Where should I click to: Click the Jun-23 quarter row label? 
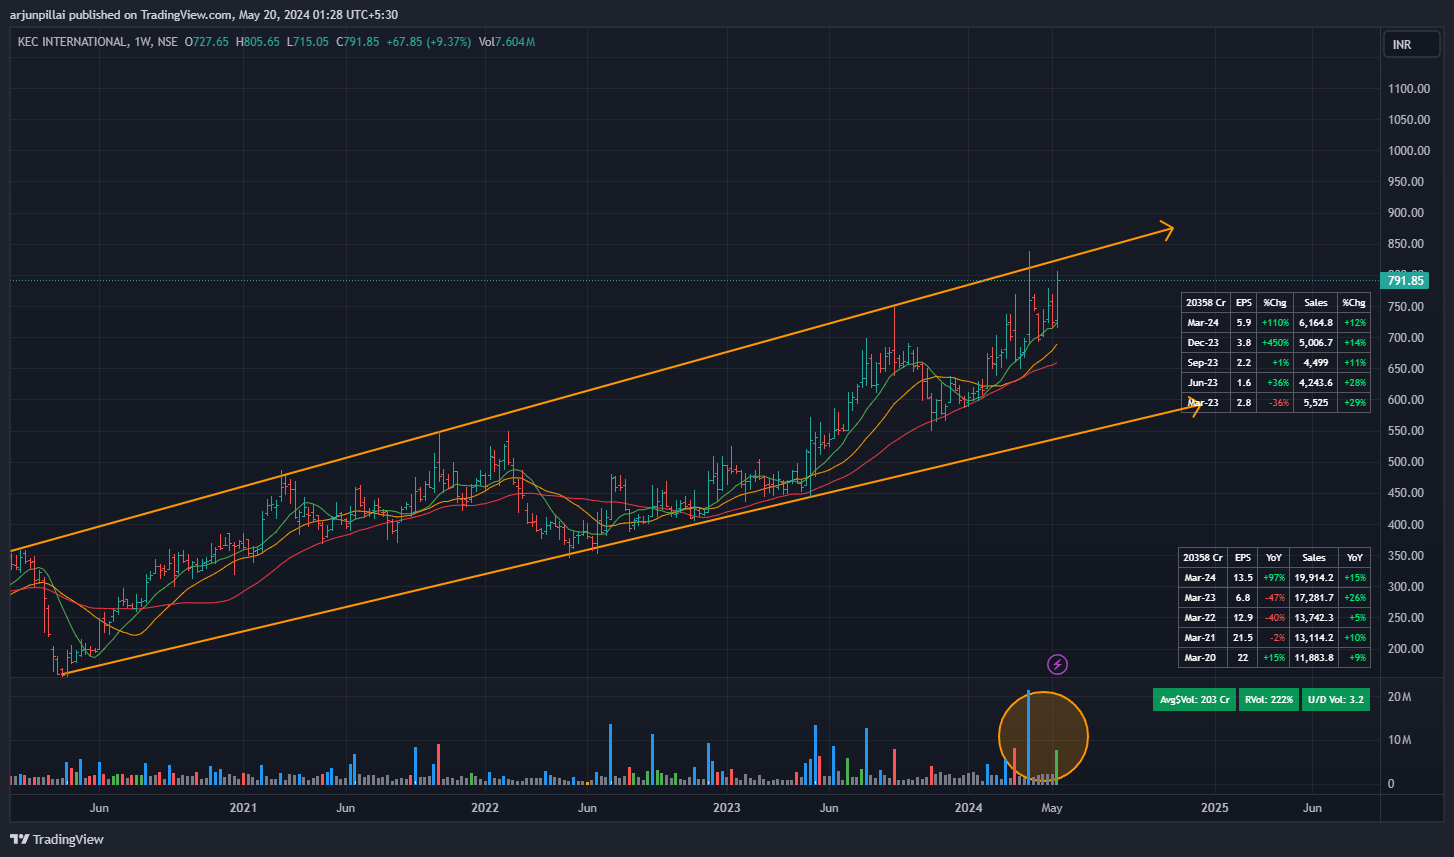(x=1202, y=383)
